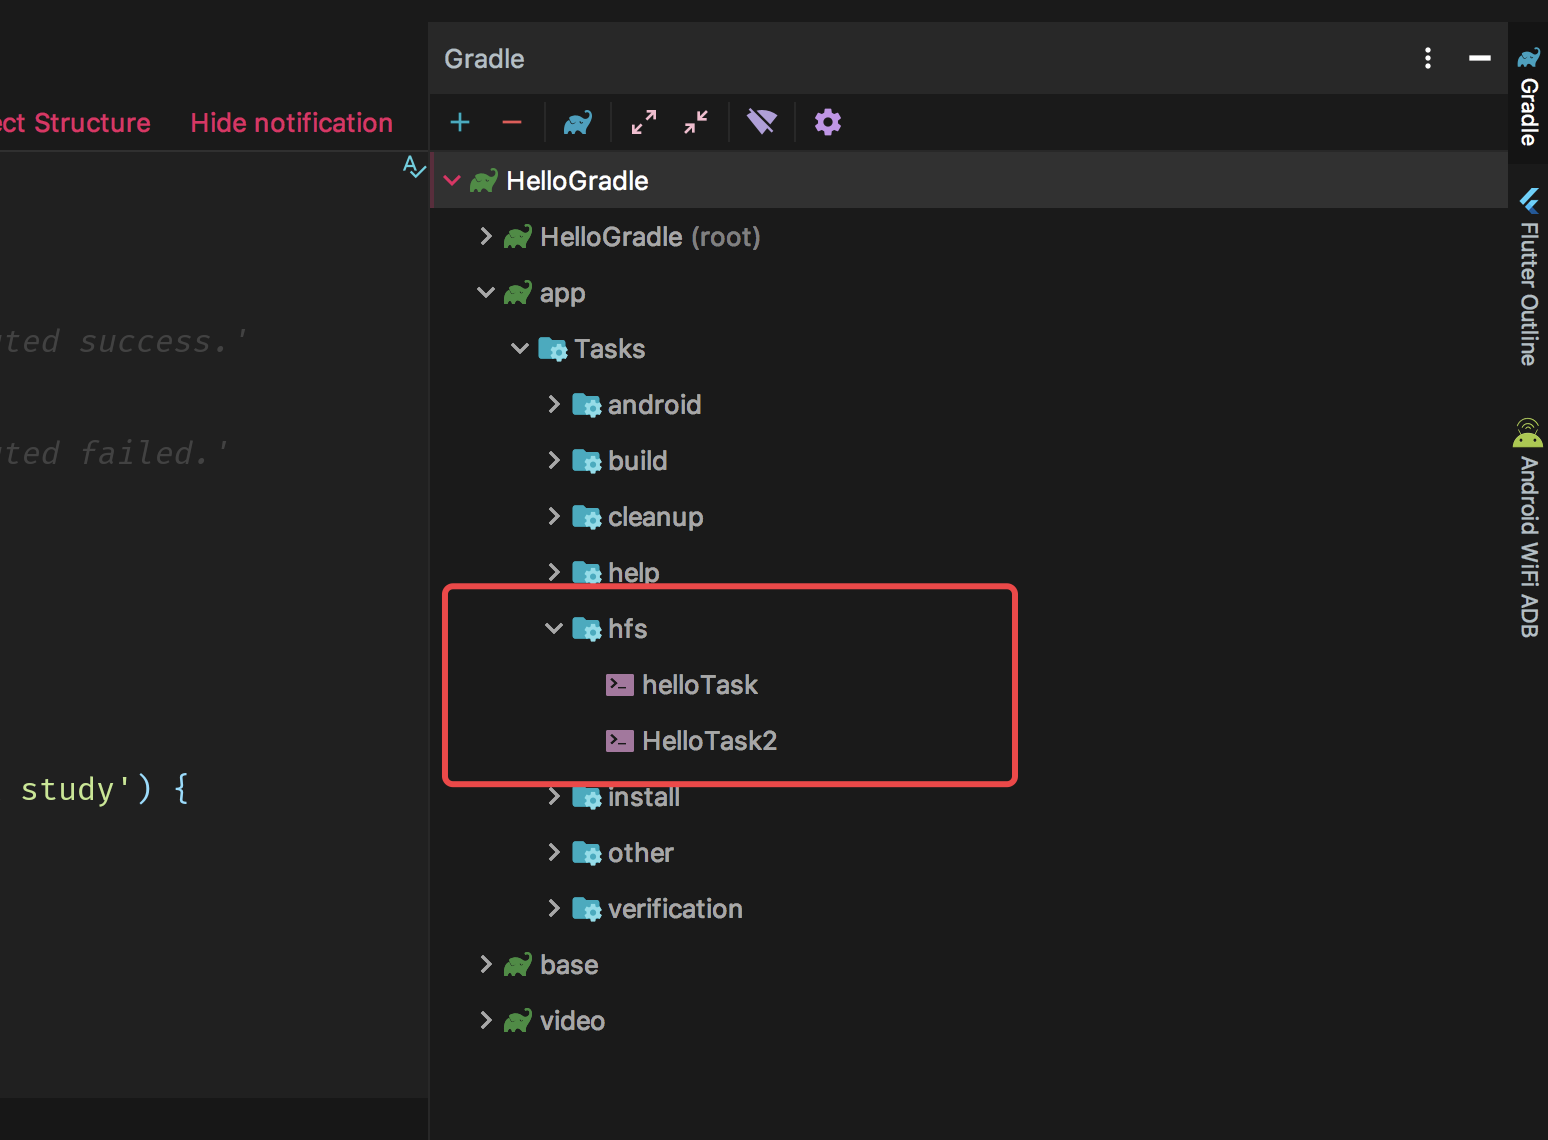Click the verification folder icon

pyautogui.click(x=587, y=909)
